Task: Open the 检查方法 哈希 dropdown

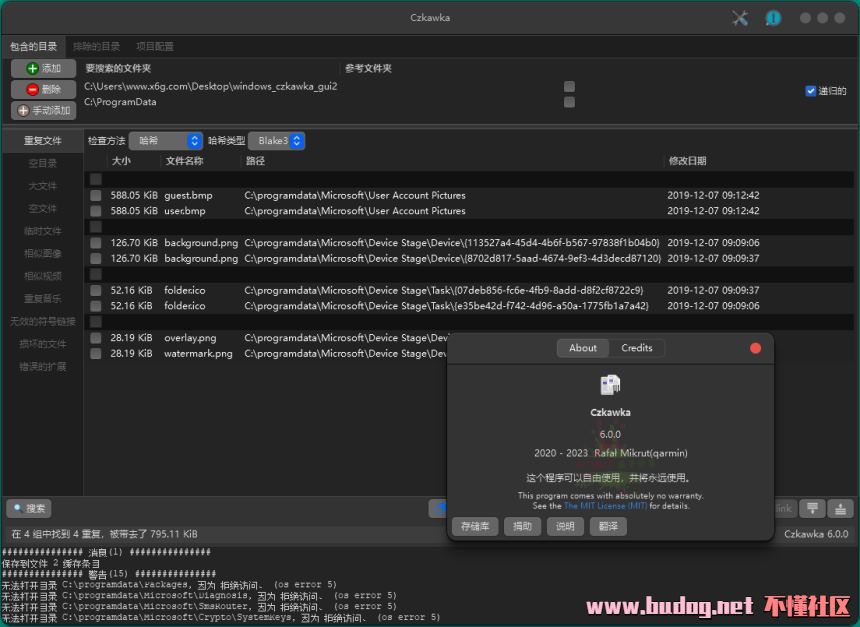Action: (166, 141)
